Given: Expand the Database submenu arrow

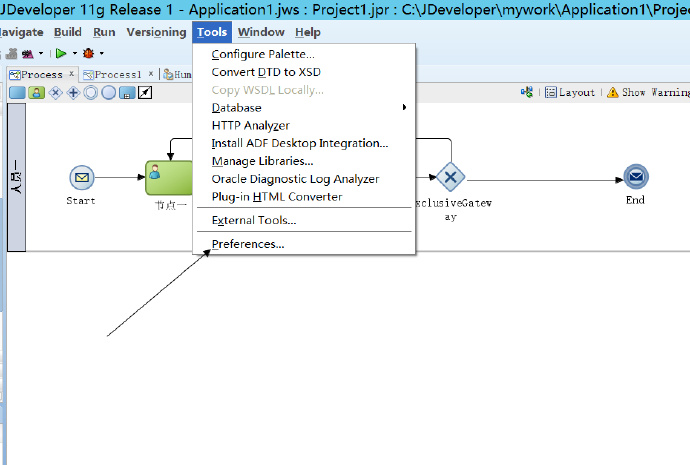Looking at the screenshot, I should point(404,107).
